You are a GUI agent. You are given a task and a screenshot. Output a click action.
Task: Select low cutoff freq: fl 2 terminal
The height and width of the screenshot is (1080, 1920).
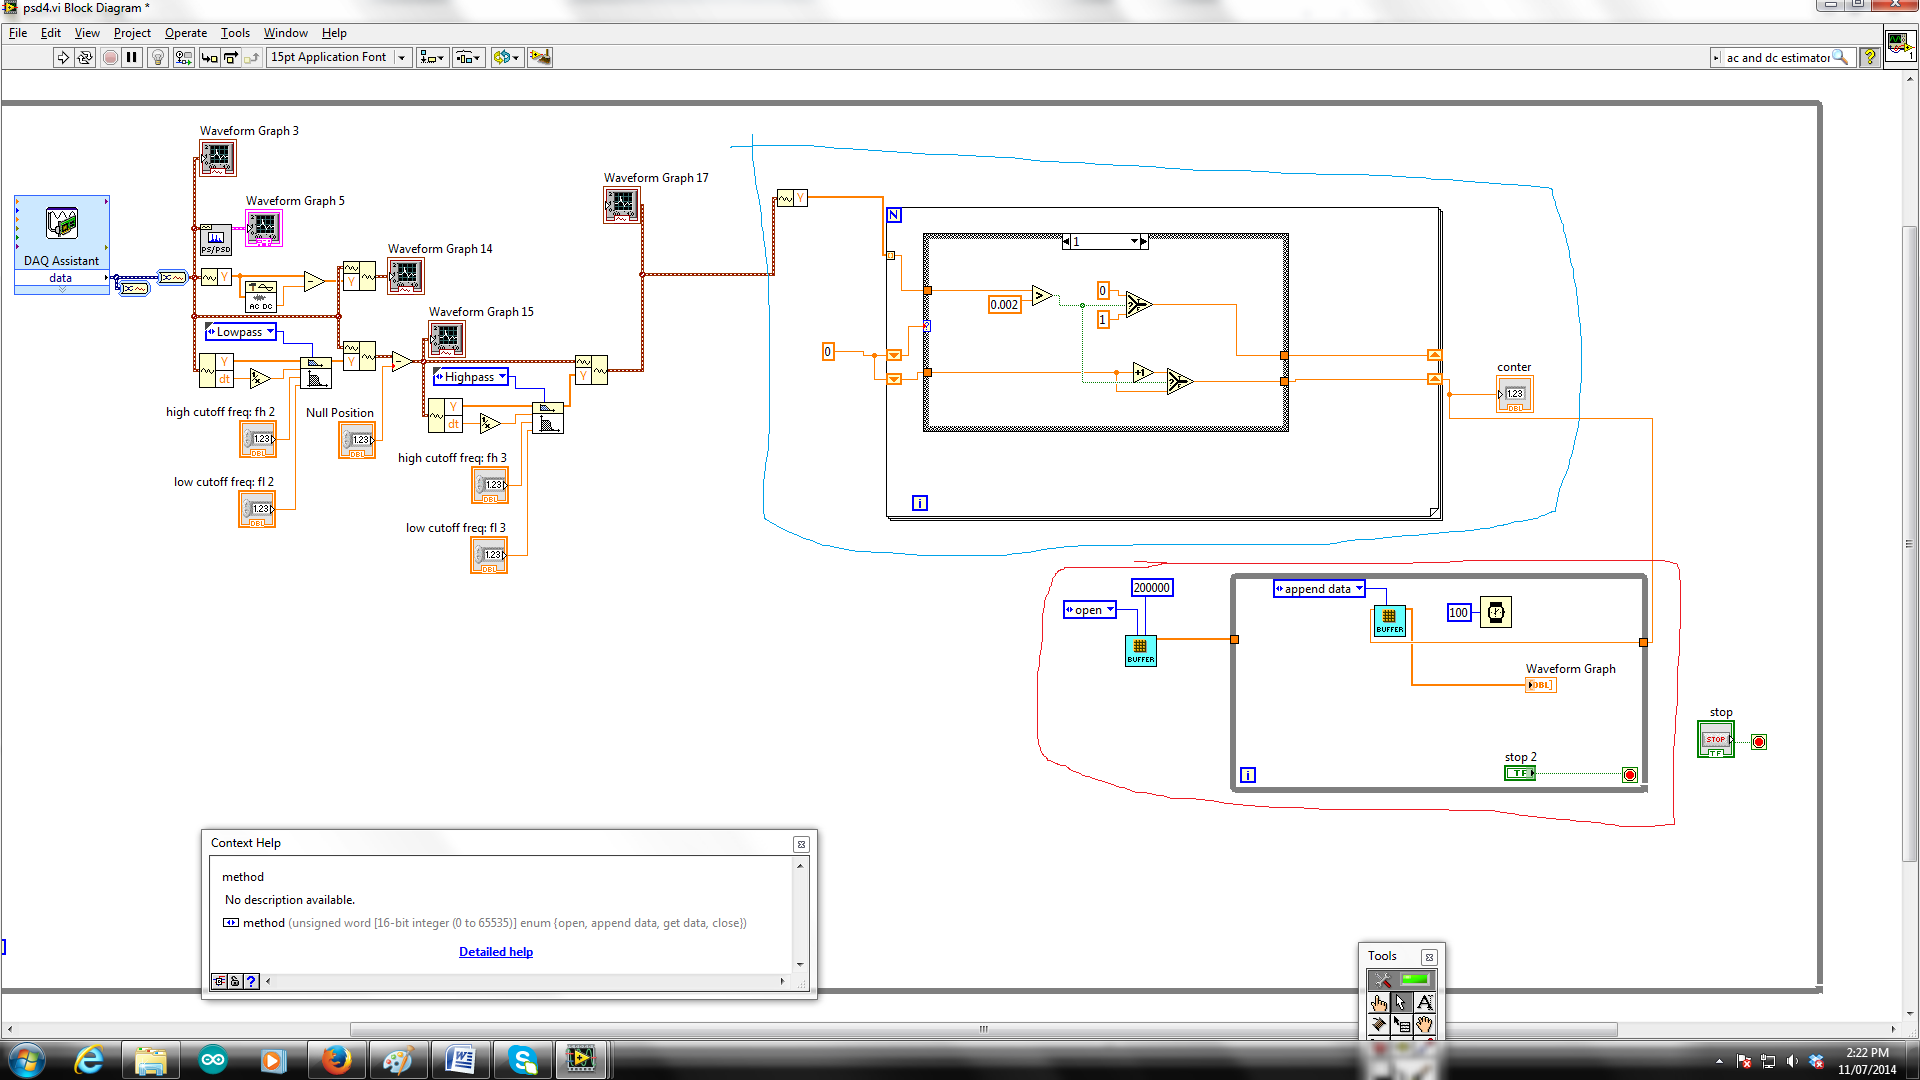click(257, 510)
